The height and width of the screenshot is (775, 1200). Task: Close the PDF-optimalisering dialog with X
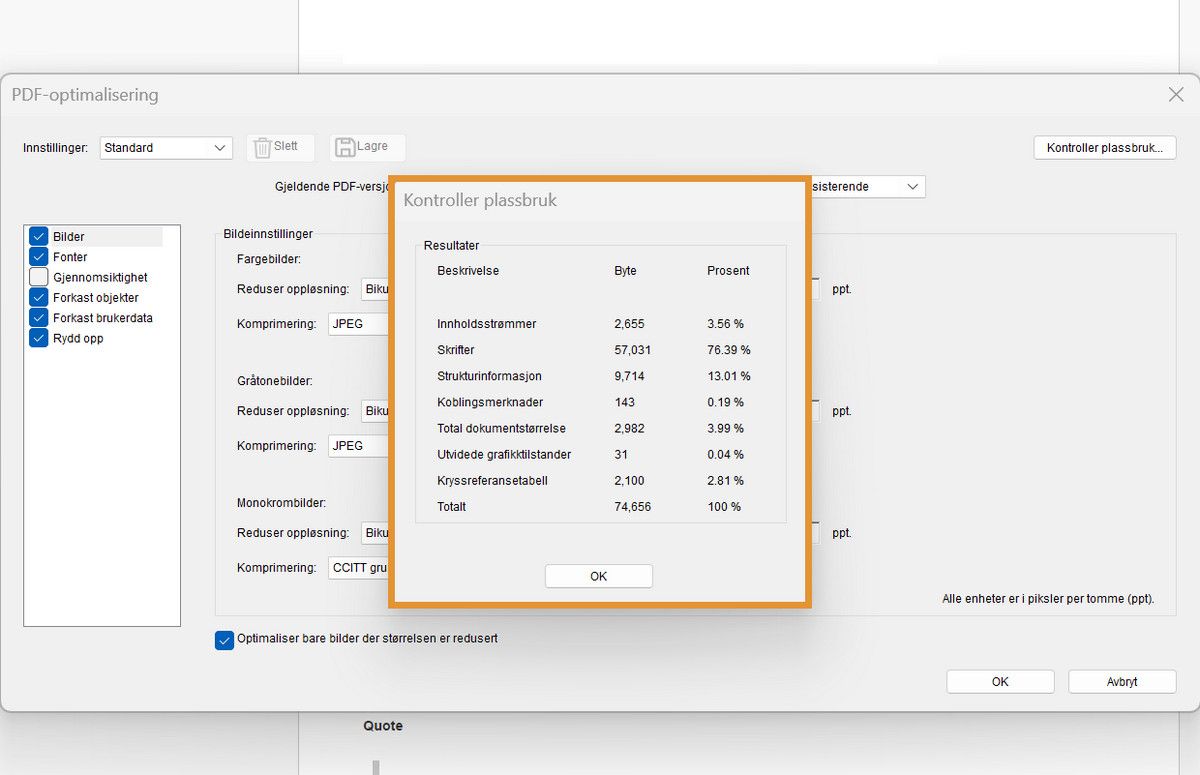[1176, 94]
